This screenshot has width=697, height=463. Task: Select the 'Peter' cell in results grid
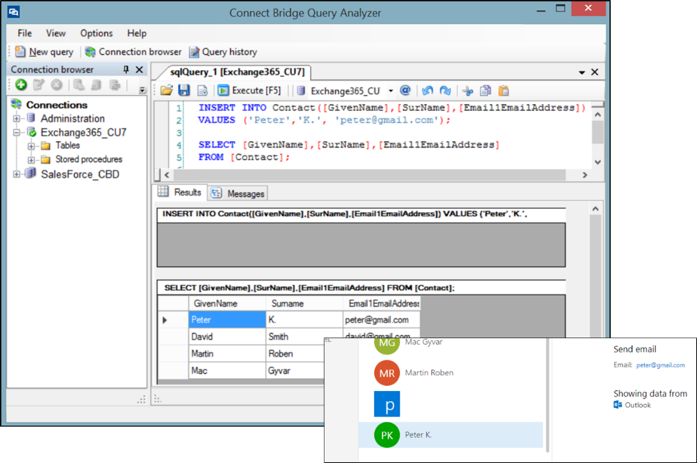pos(227,320)
